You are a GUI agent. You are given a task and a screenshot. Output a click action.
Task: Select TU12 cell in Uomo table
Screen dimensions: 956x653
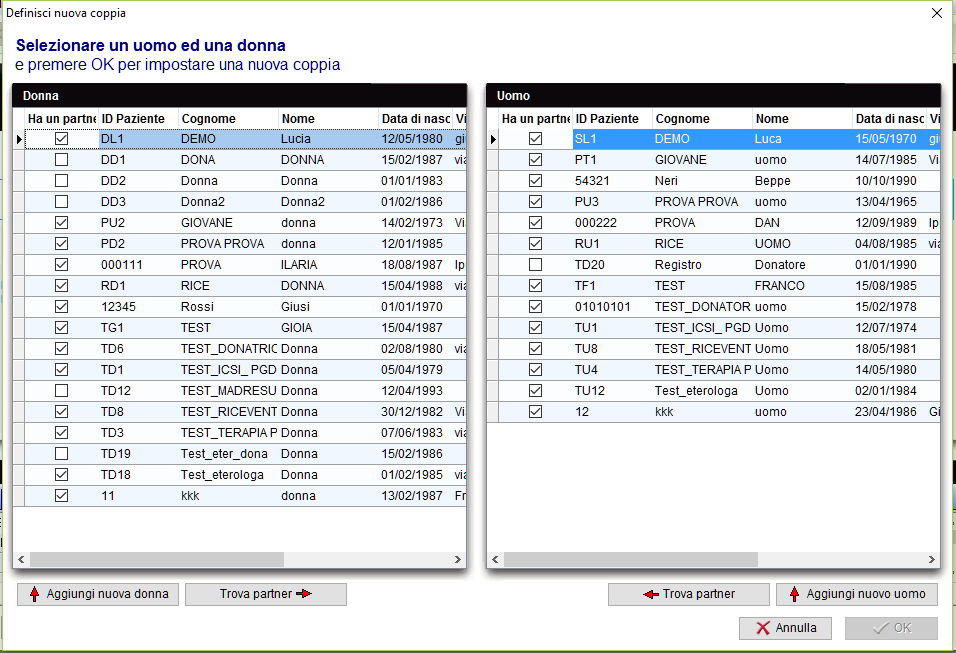click(612, 390)
